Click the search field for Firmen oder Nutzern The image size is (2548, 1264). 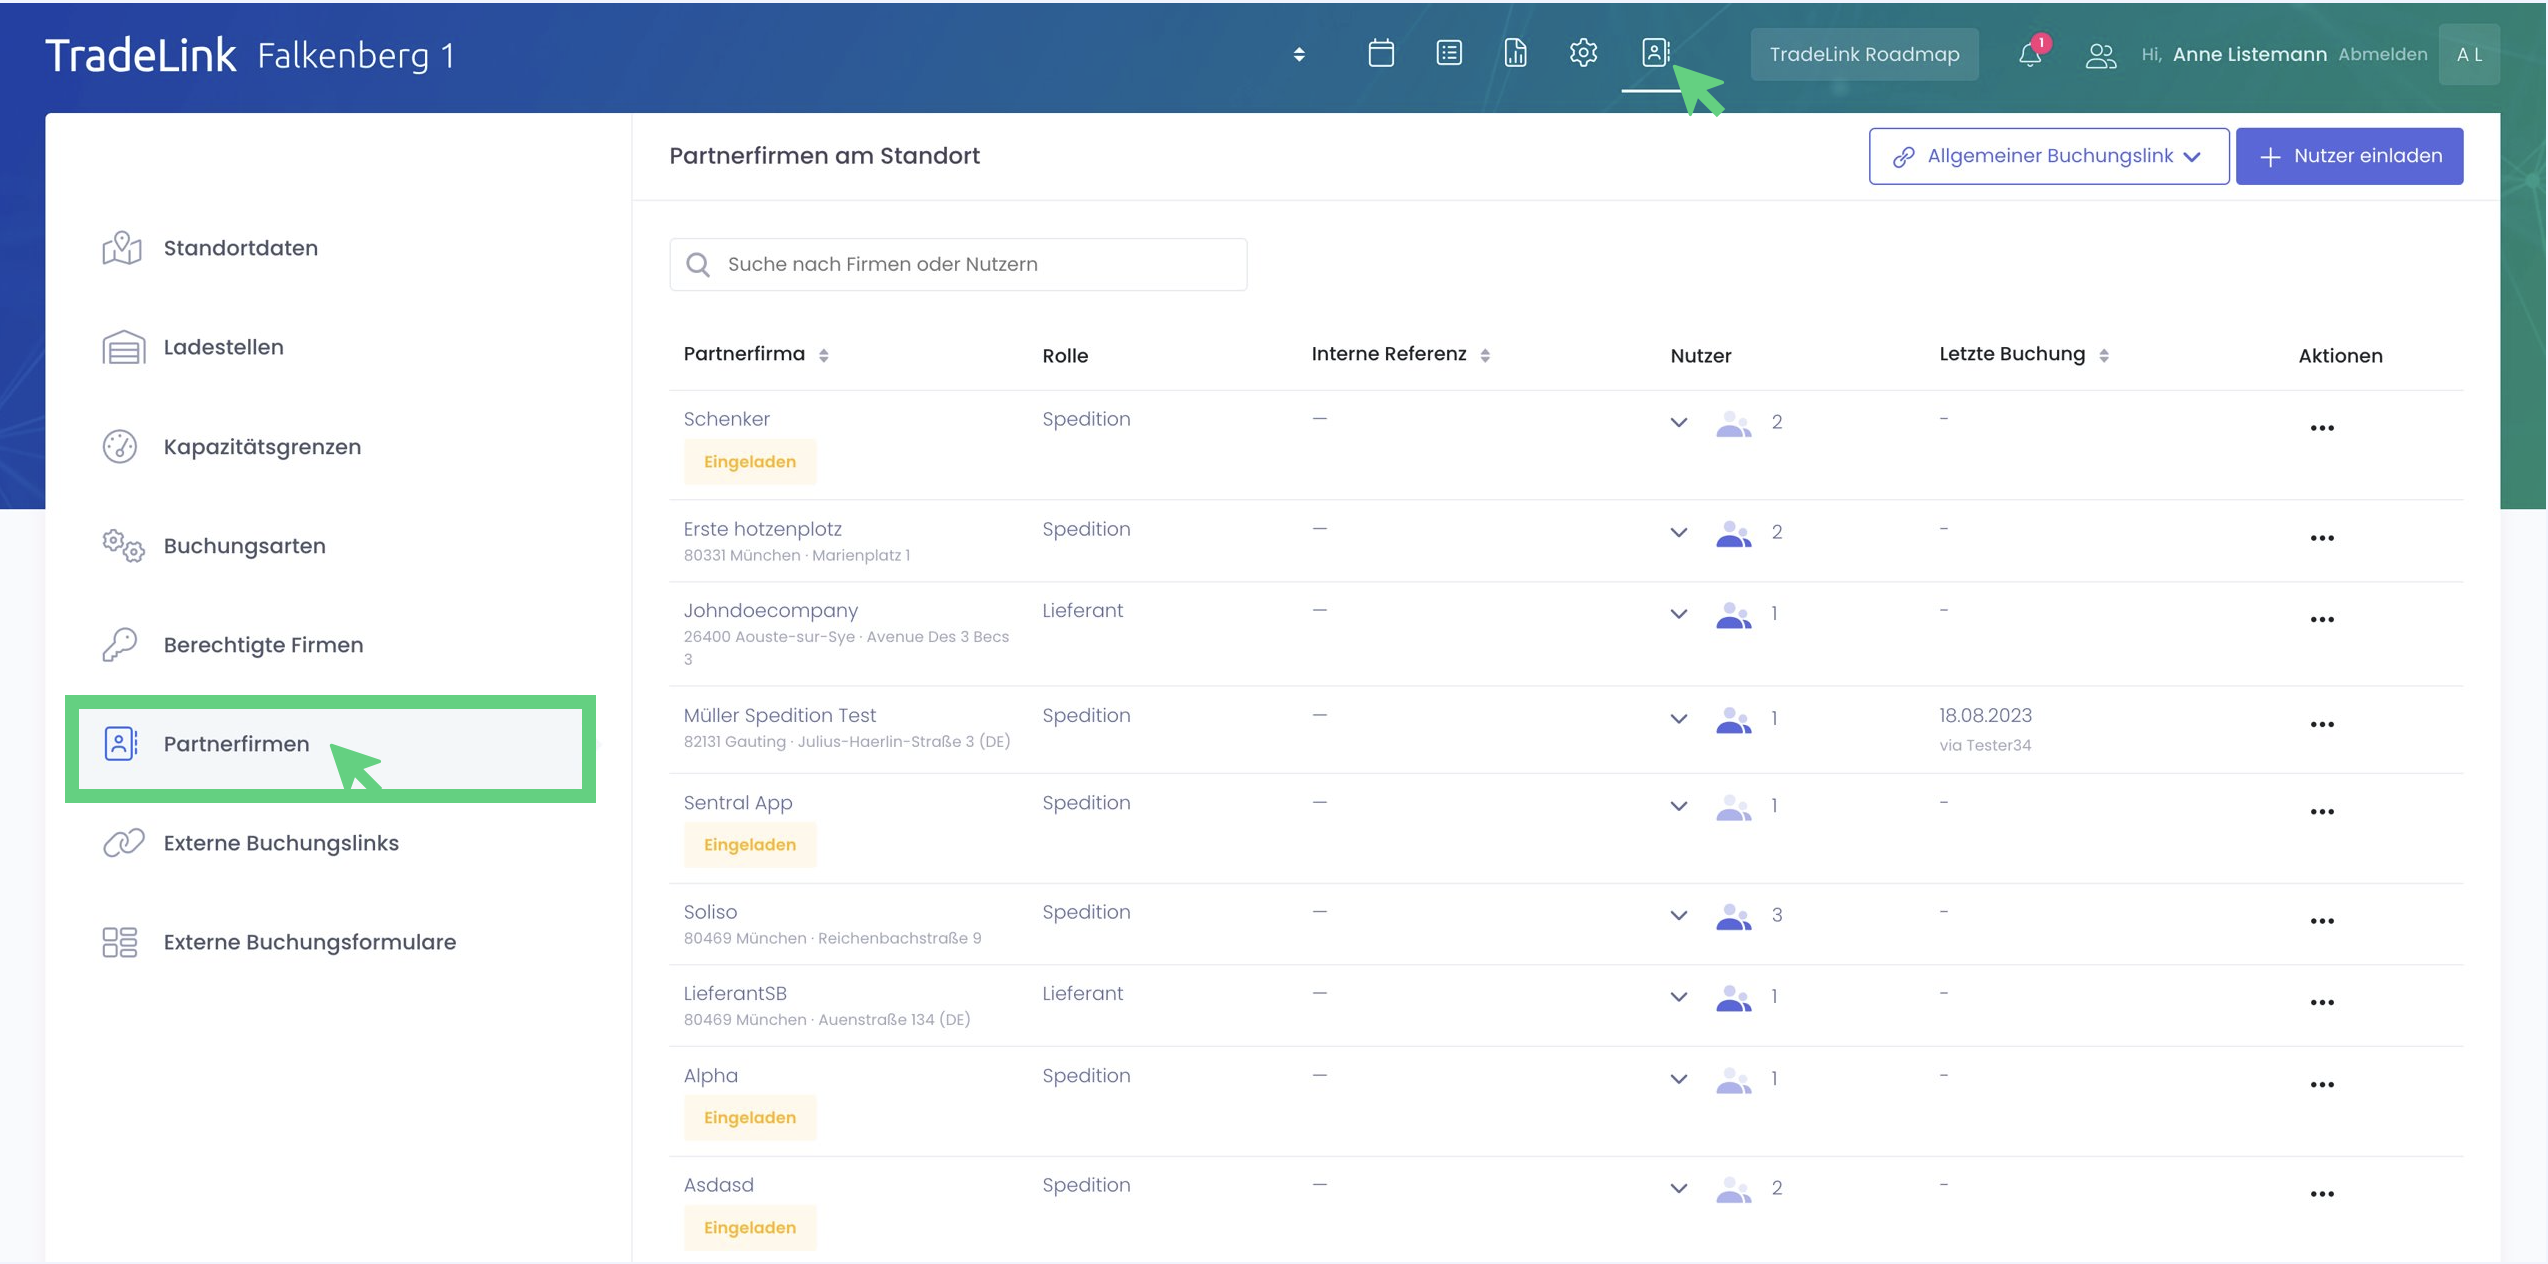pos(958,264)
